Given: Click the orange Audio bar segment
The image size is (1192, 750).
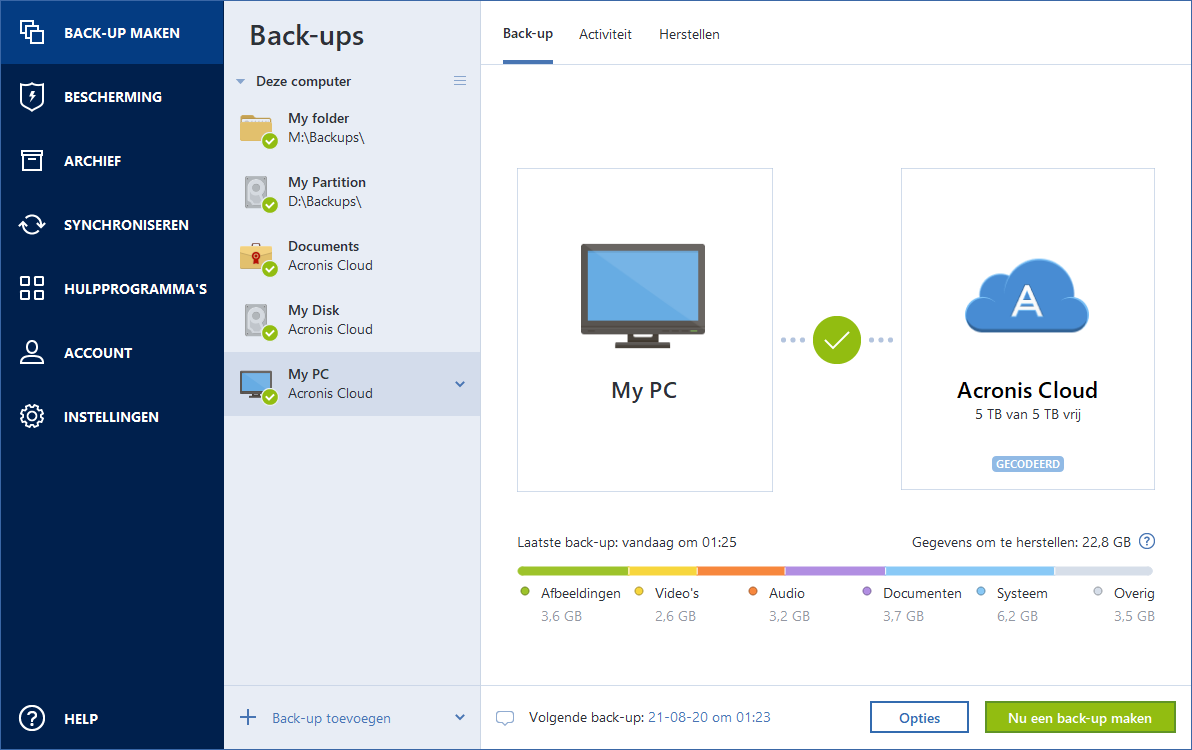Looking at the screenshot, I should 741,571.
